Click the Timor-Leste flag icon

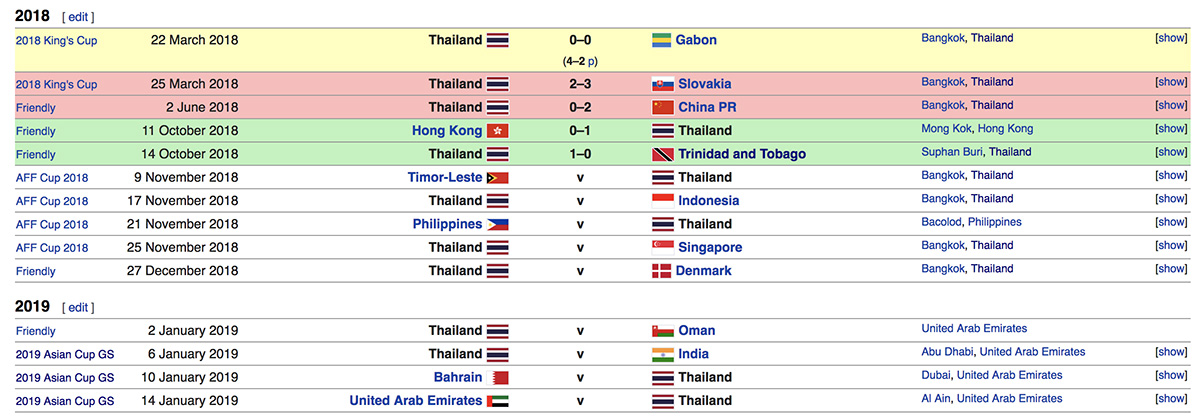[x=498, y=178]
